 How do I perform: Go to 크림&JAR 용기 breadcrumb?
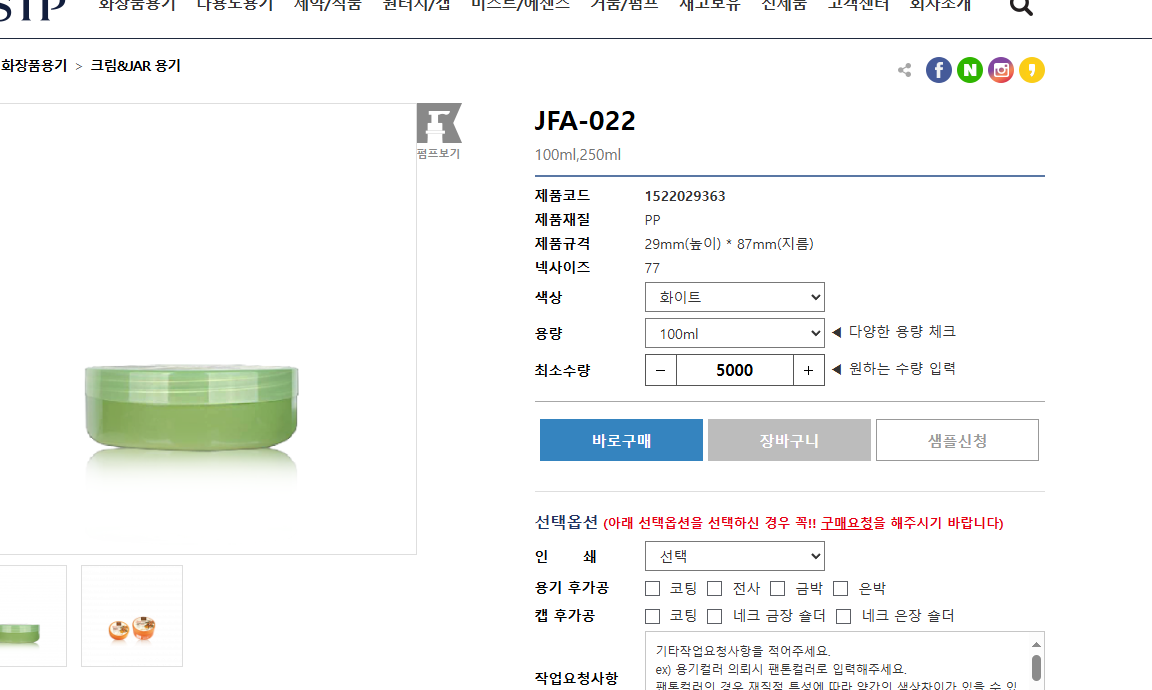135,65
